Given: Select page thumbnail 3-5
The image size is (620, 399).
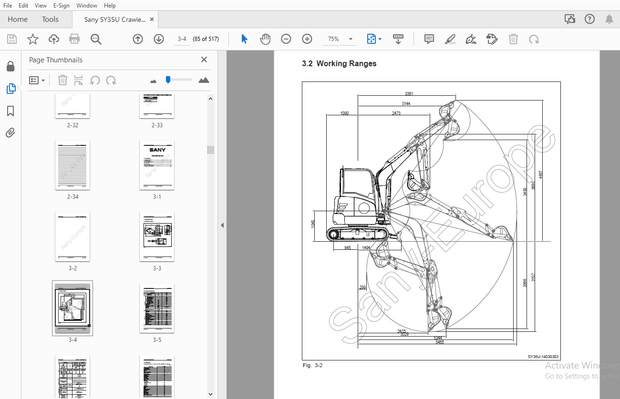Looking at the screenshot, I should (157, 308).
